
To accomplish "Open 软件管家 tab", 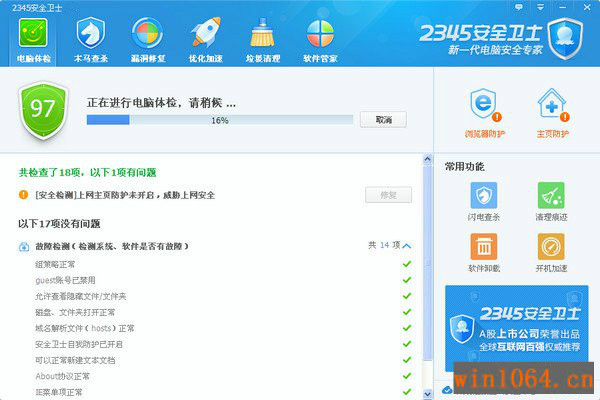I will tap(320, 41).
